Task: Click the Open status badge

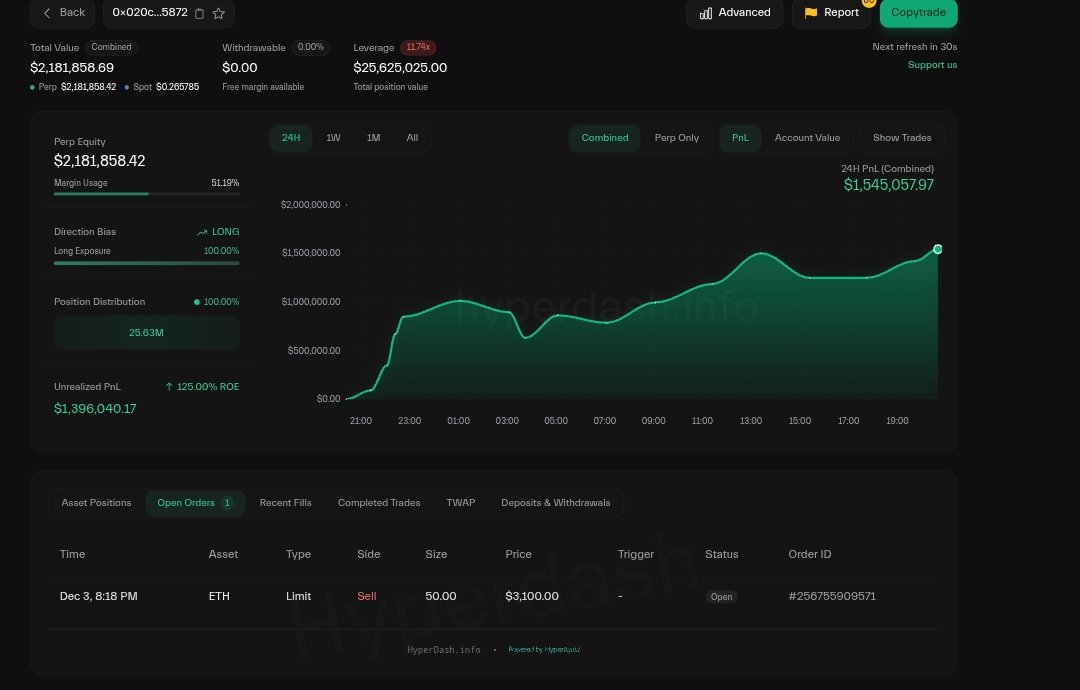Action: click(x=721, y=597)
